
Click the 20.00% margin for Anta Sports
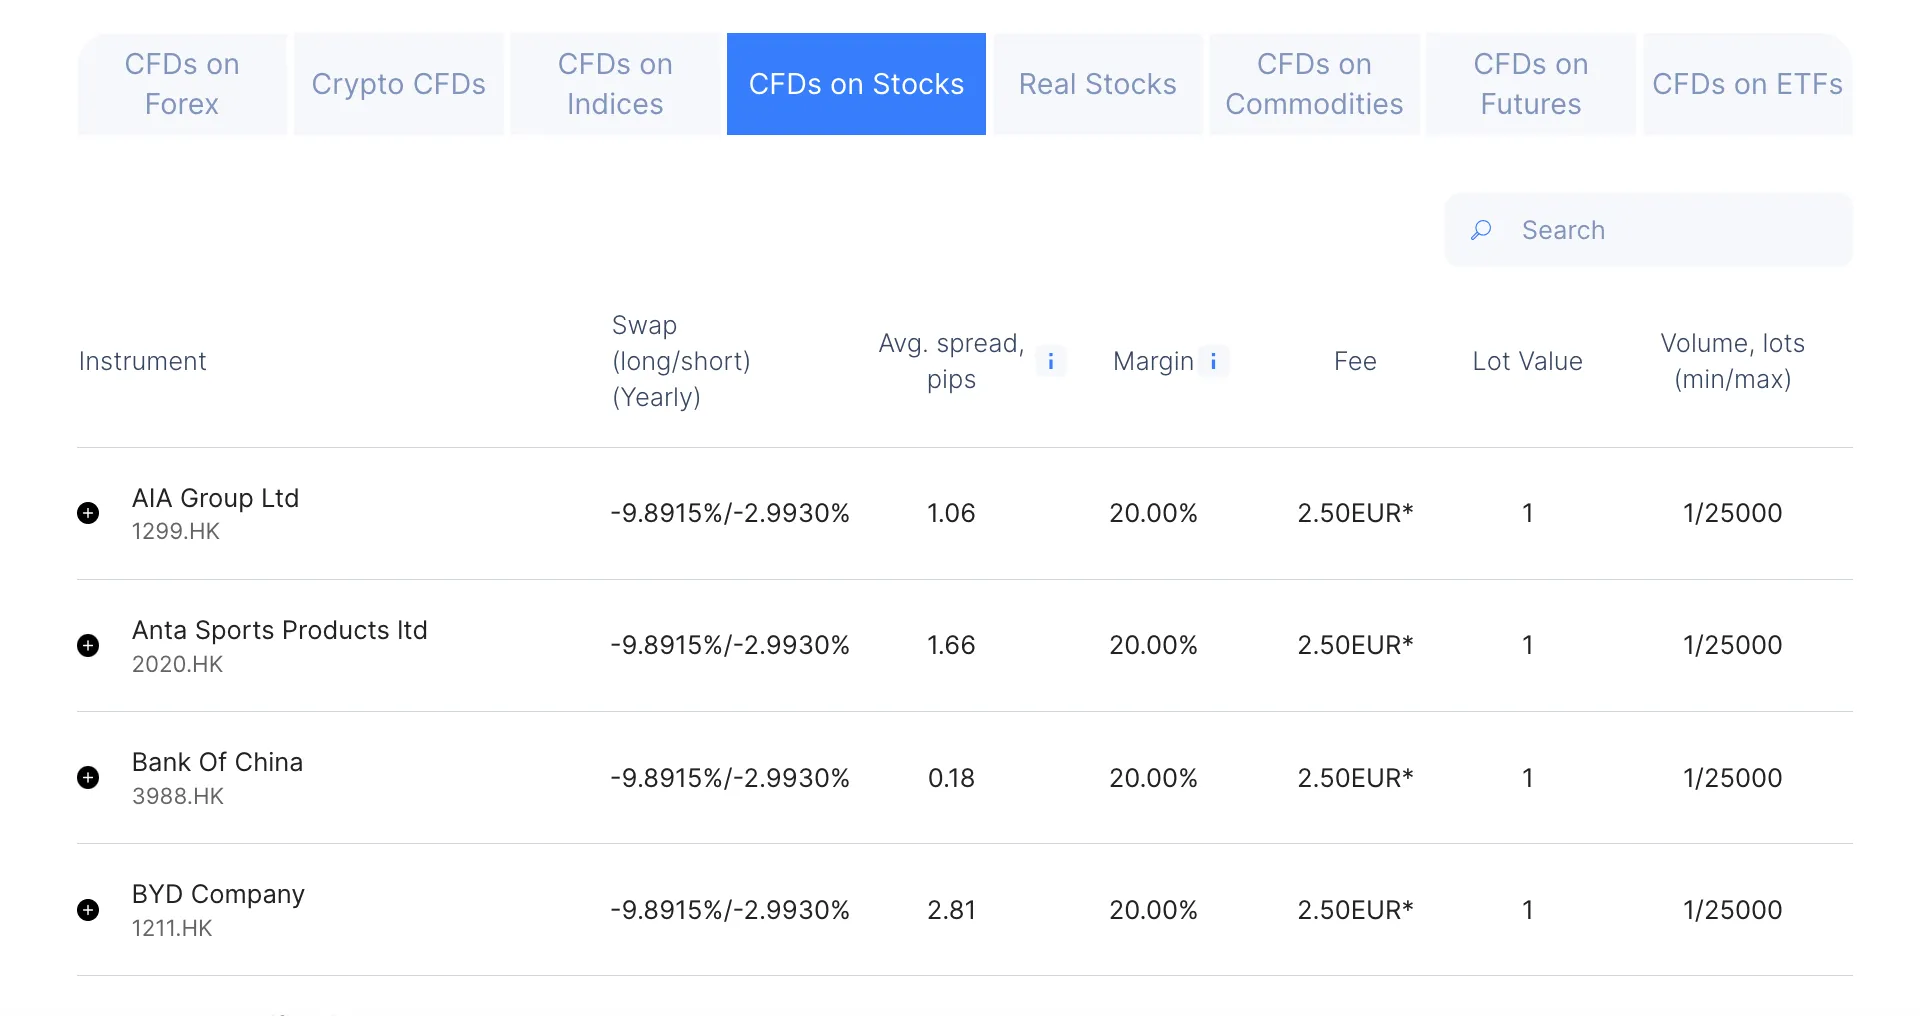point(1153,645)
